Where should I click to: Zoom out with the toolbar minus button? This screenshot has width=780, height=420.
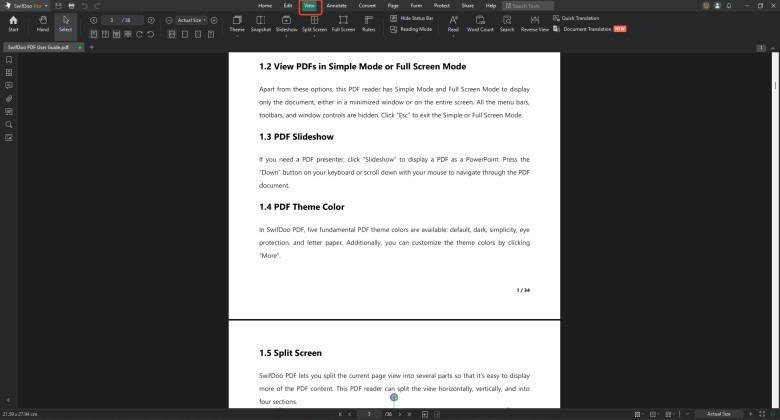click(x=169, y=20)
